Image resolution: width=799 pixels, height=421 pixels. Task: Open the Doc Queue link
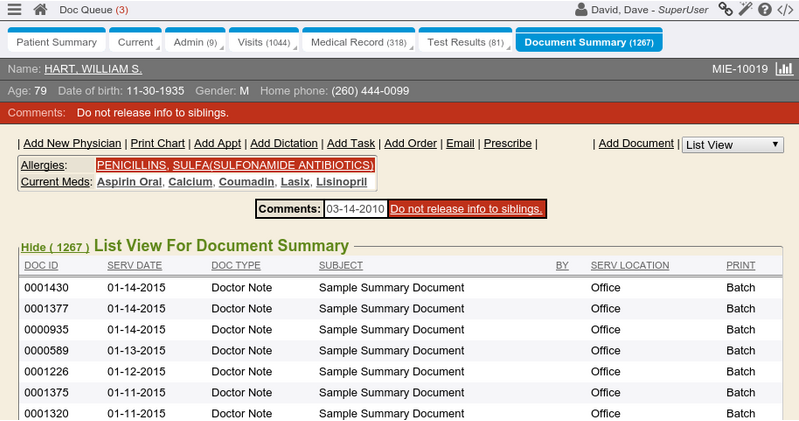coord(93,10)
